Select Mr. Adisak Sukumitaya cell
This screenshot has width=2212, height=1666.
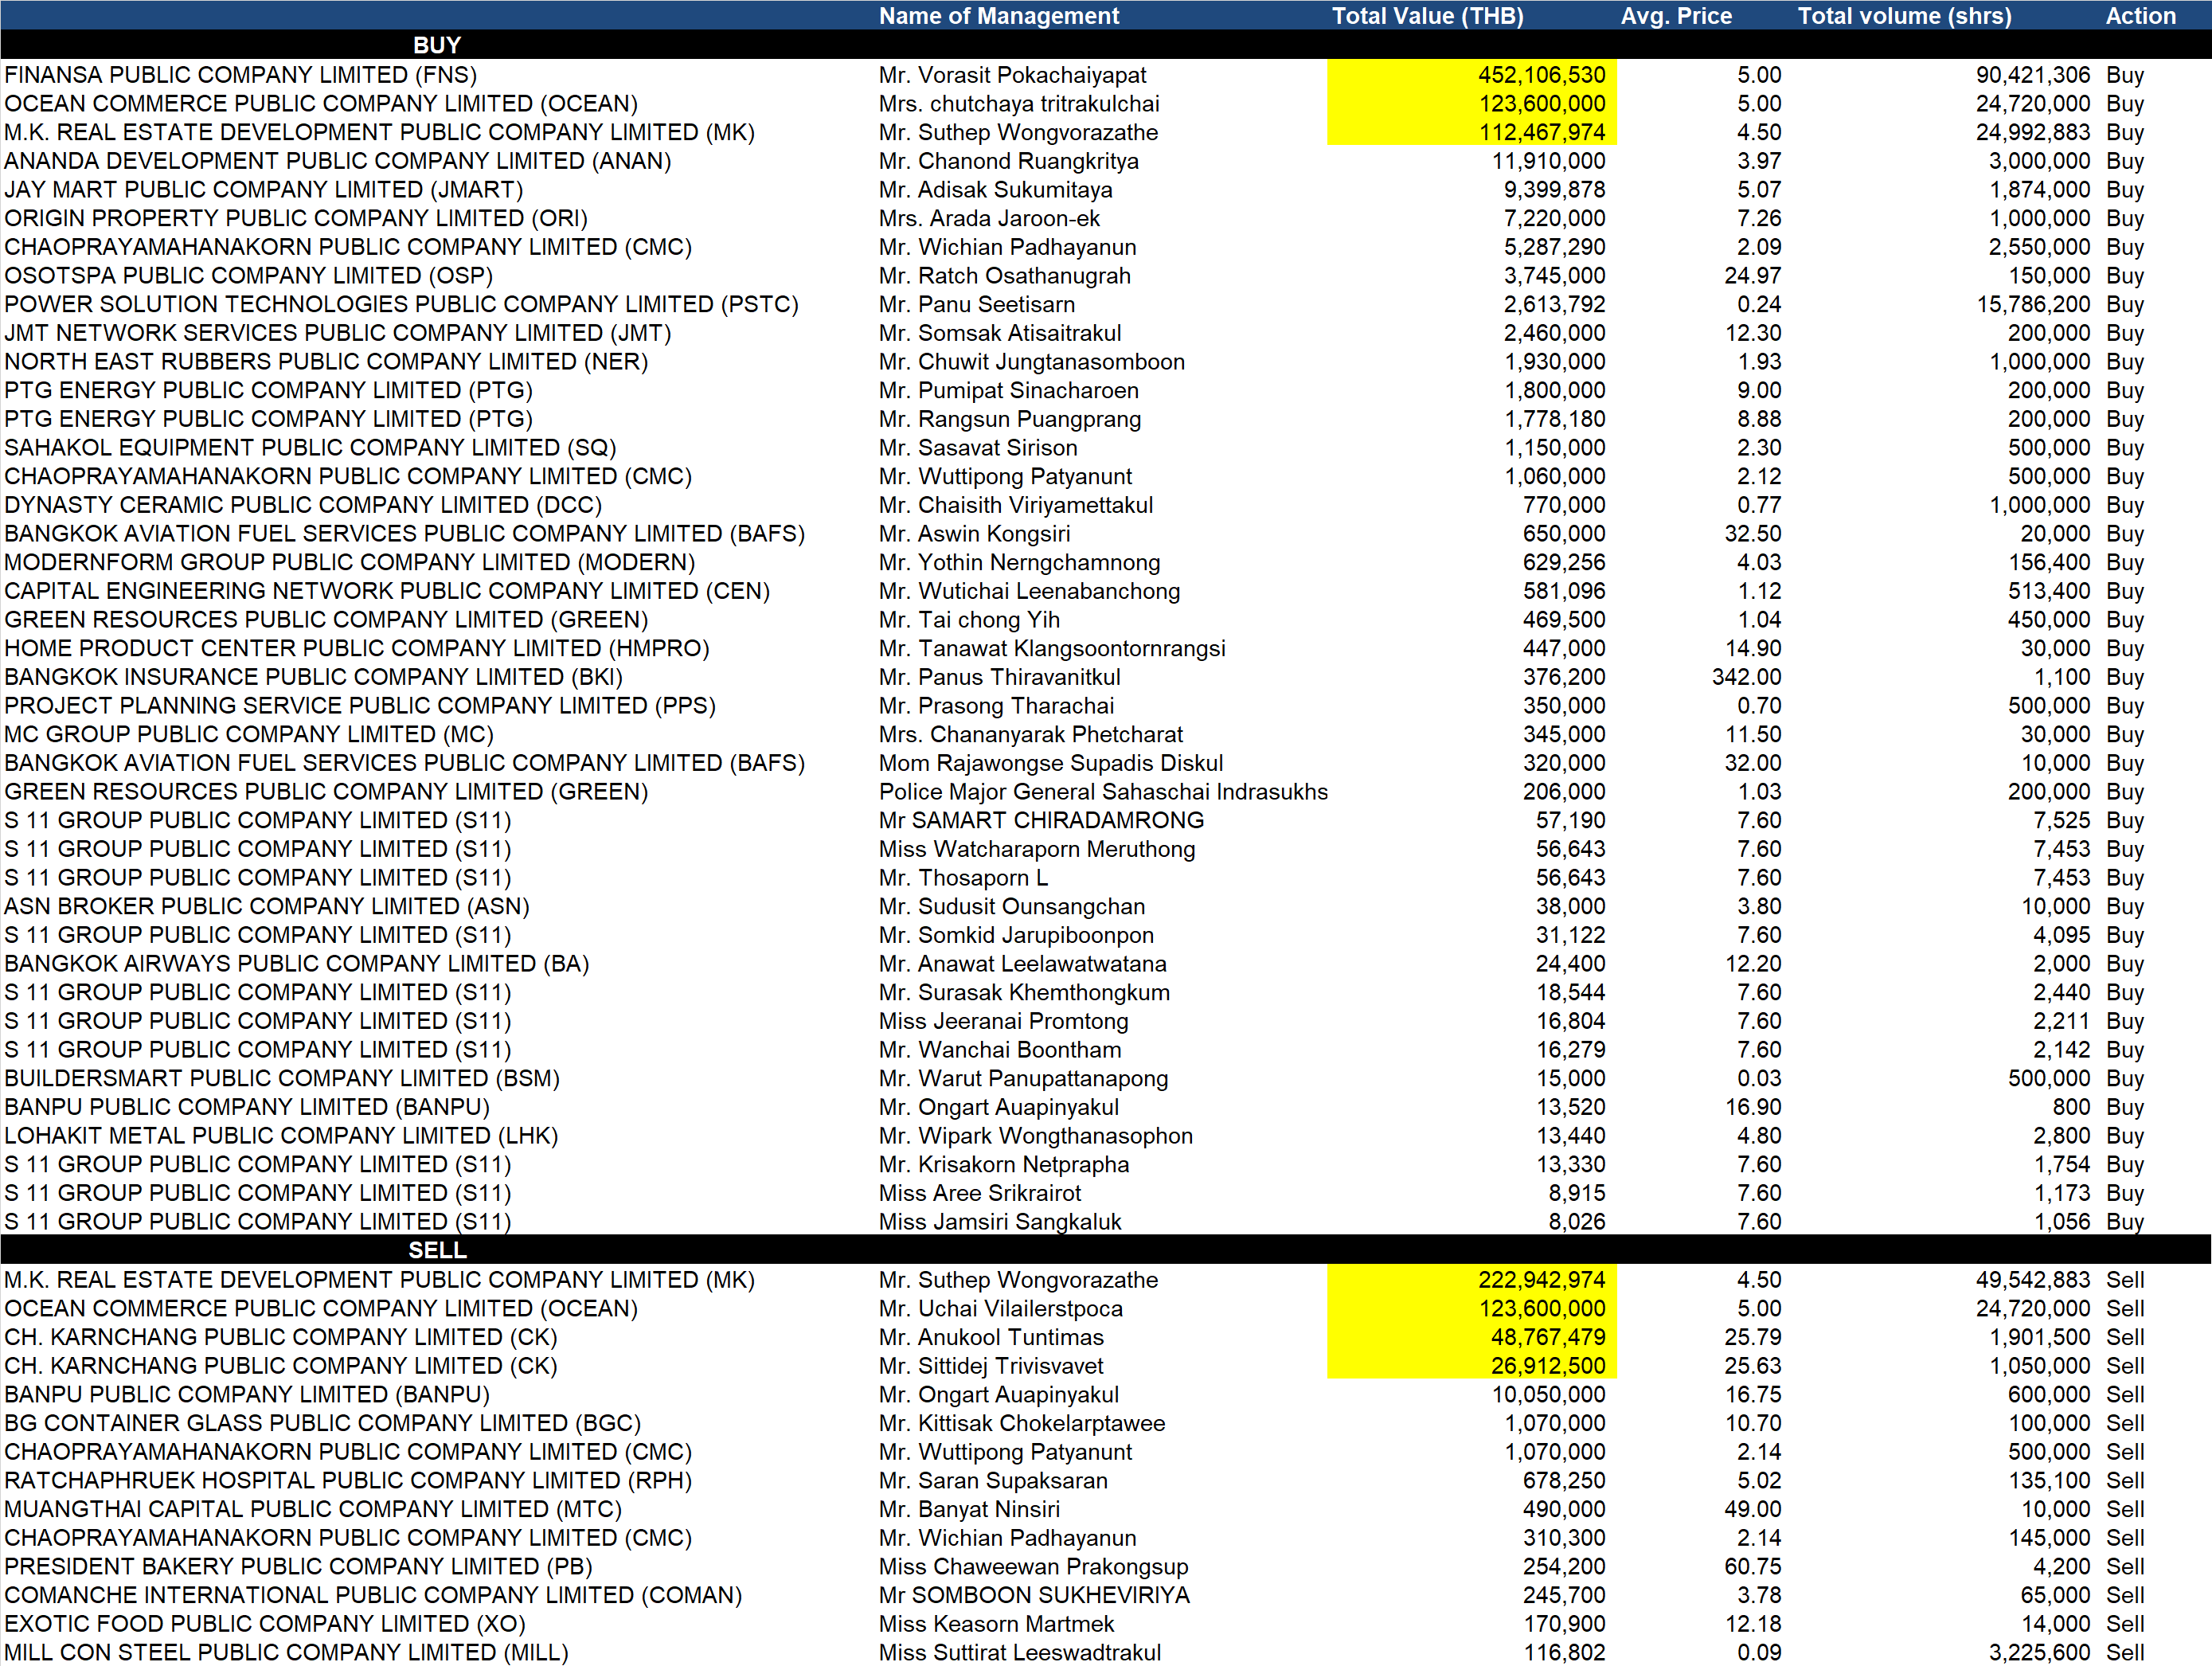(995, 190)
